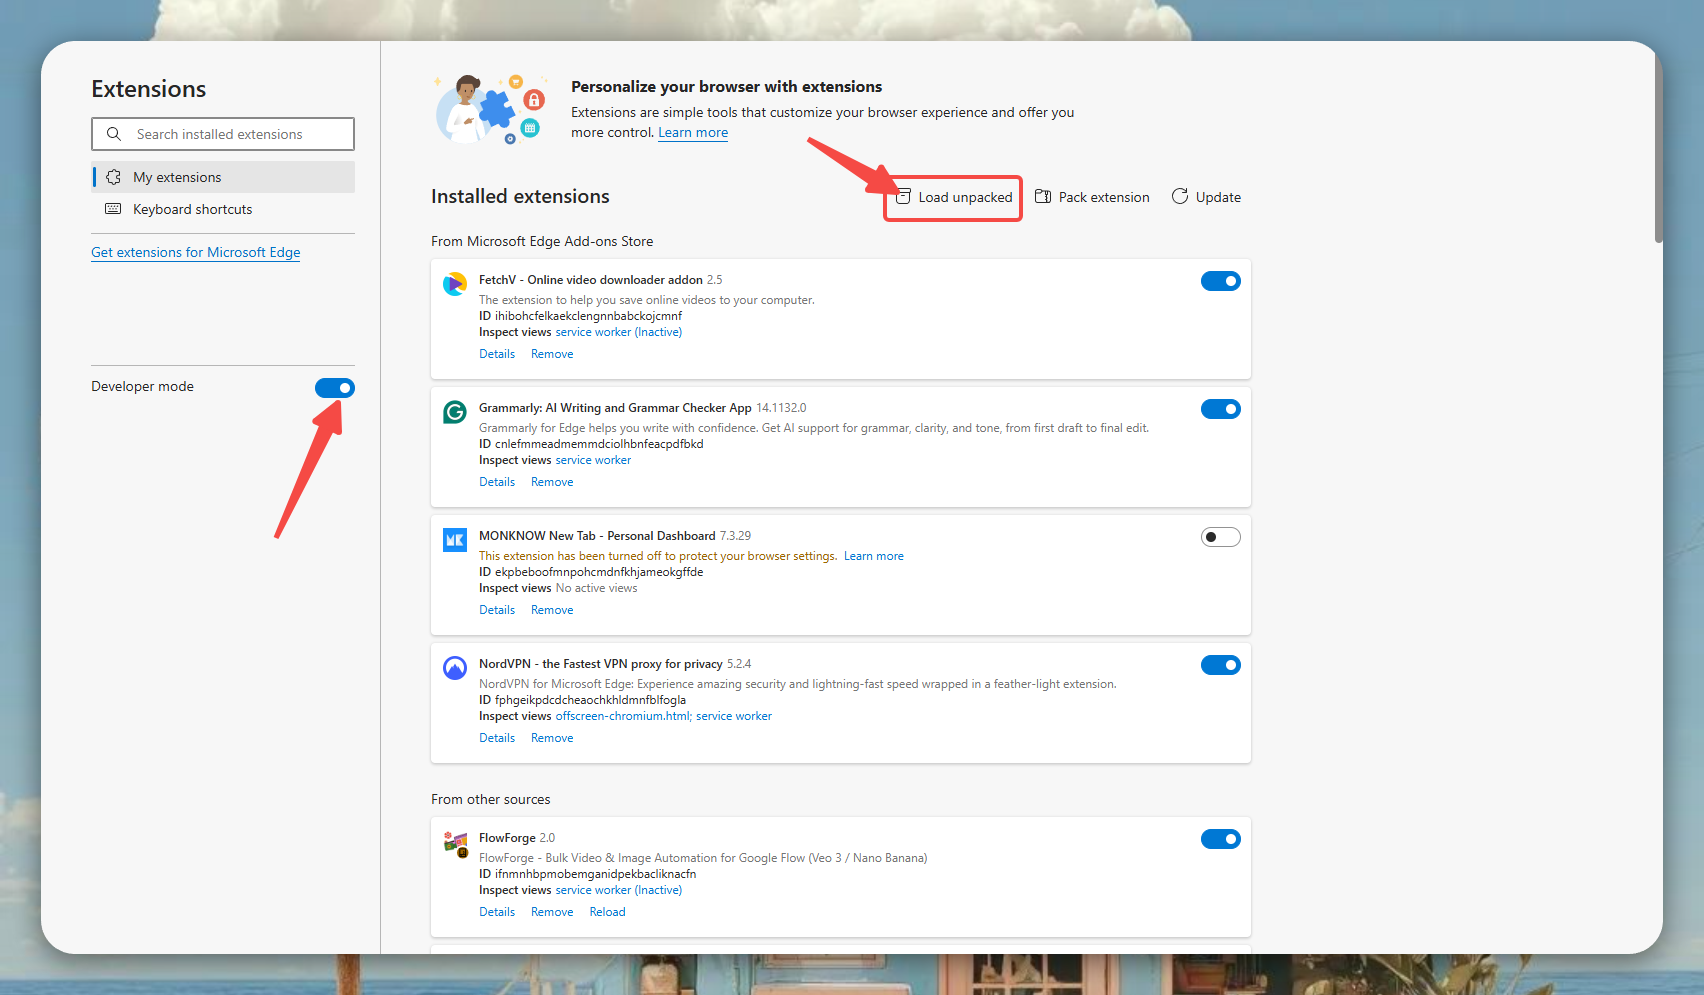This screenshot has height=995, width=1704.
Task: Toggle off the Grammarly extension
Action: pos(1220,409)
